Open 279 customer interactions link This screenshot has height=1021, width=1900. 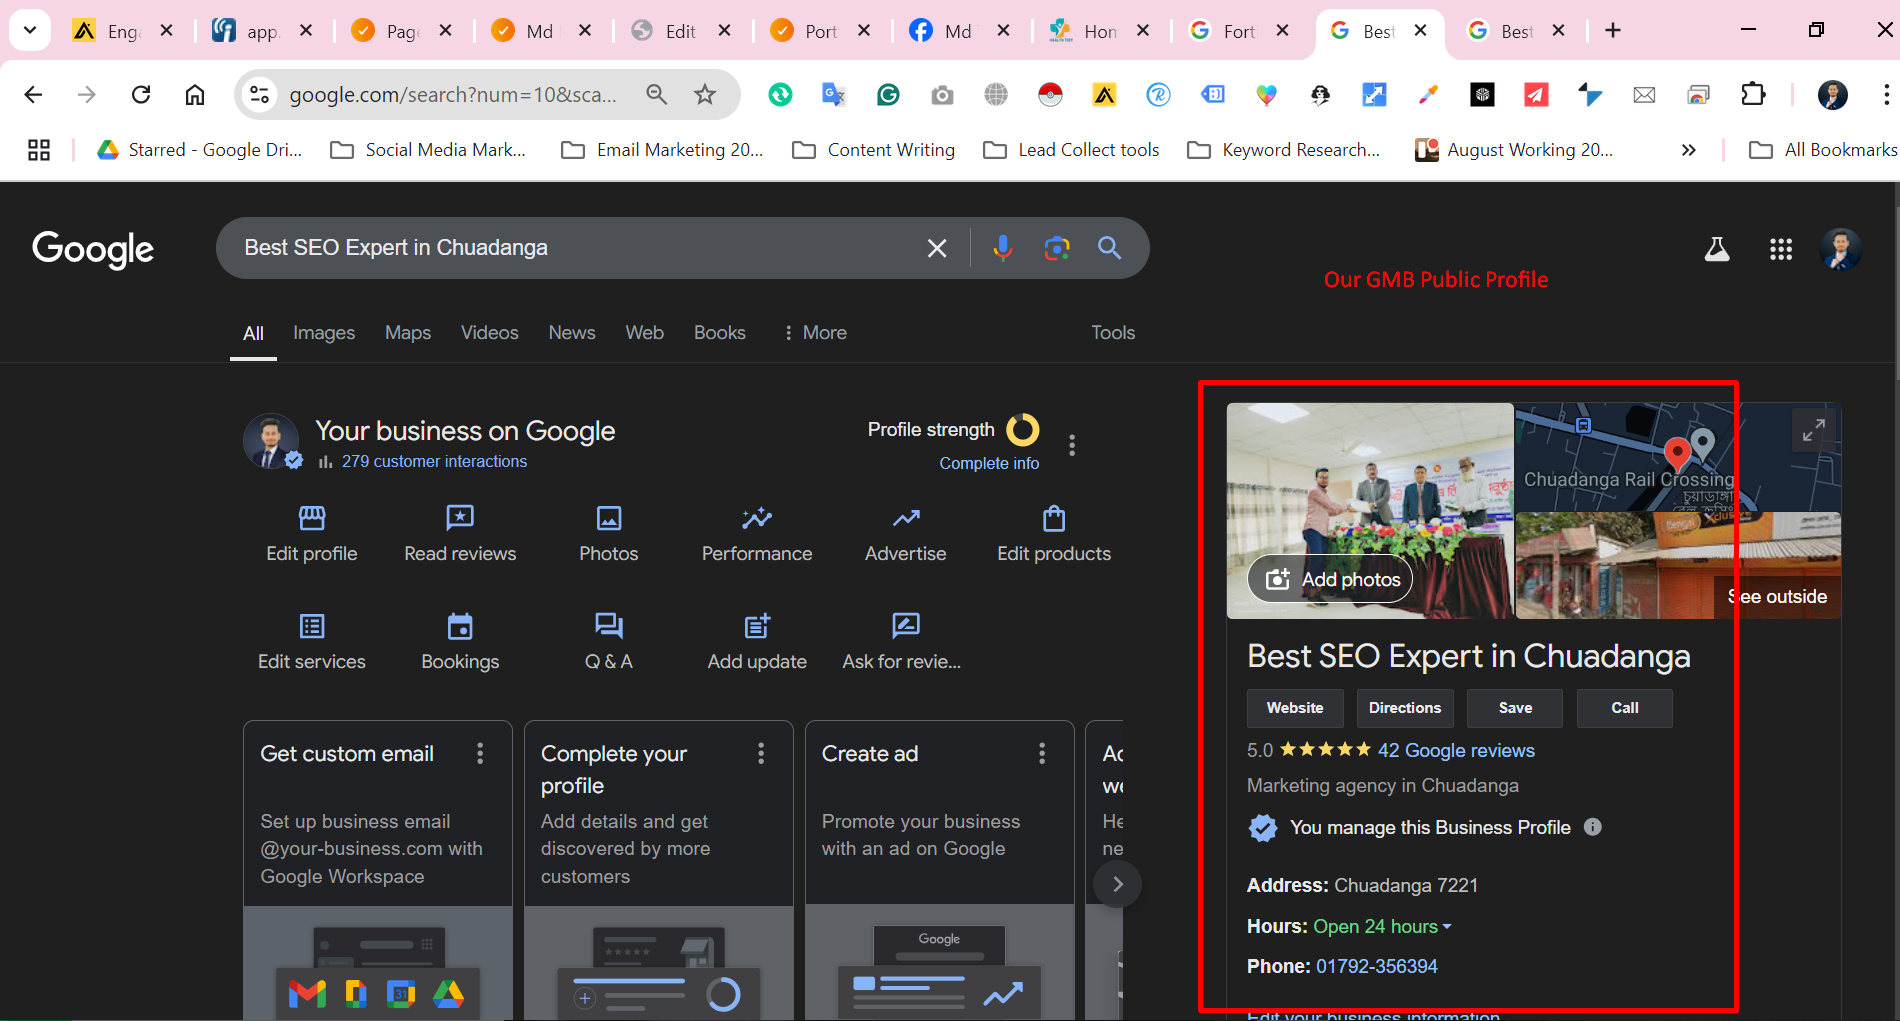tap(434, 461)
